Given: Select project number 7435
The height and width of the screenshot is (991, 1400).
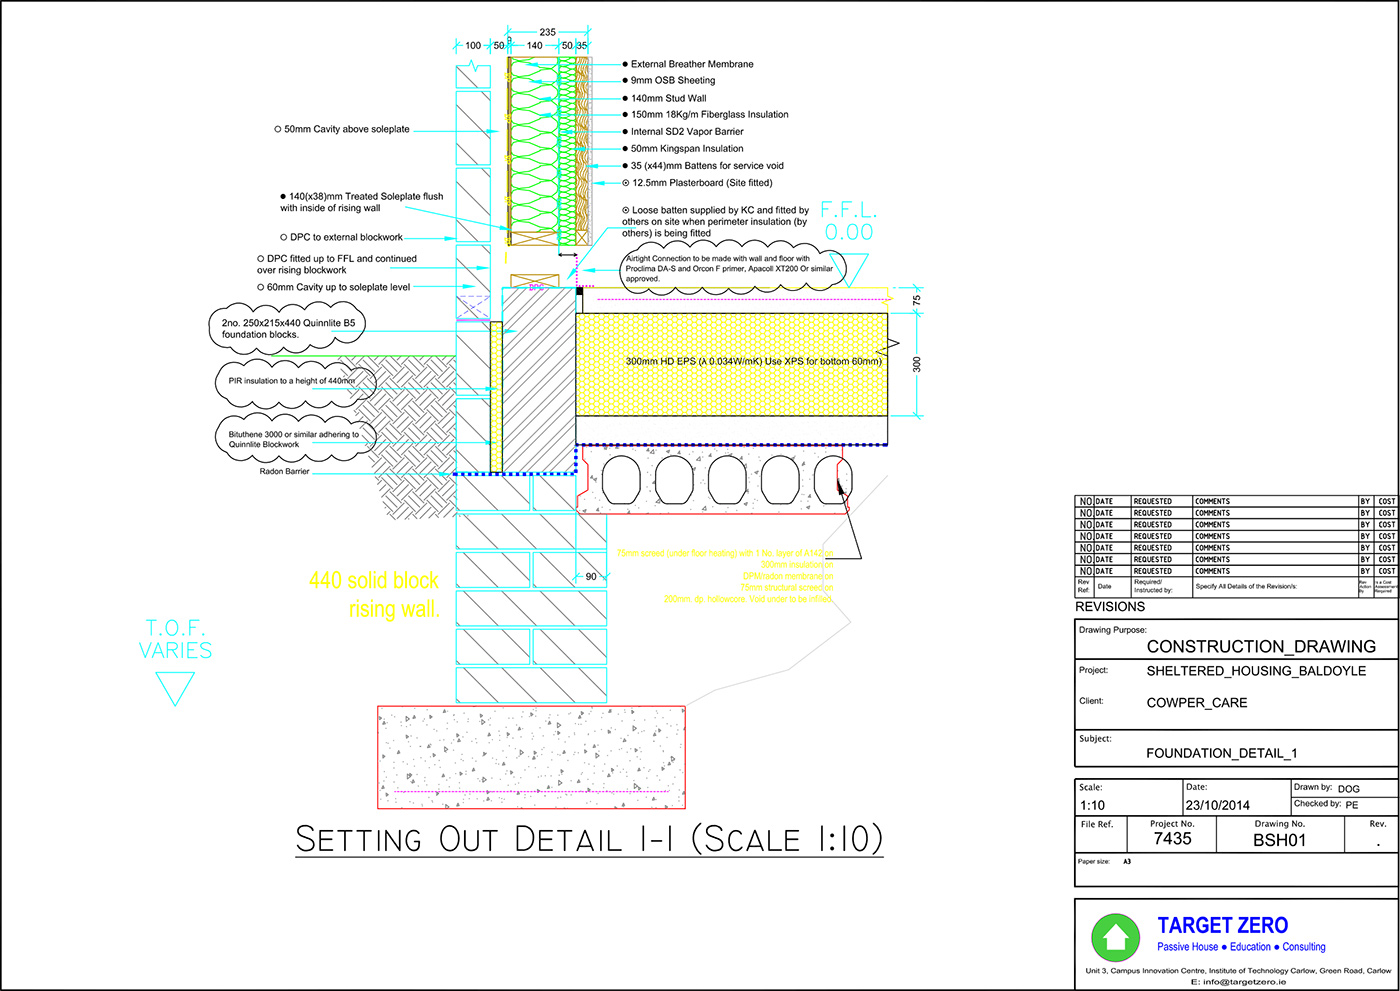Looking at the screenshot, I should click(1173, 839).
